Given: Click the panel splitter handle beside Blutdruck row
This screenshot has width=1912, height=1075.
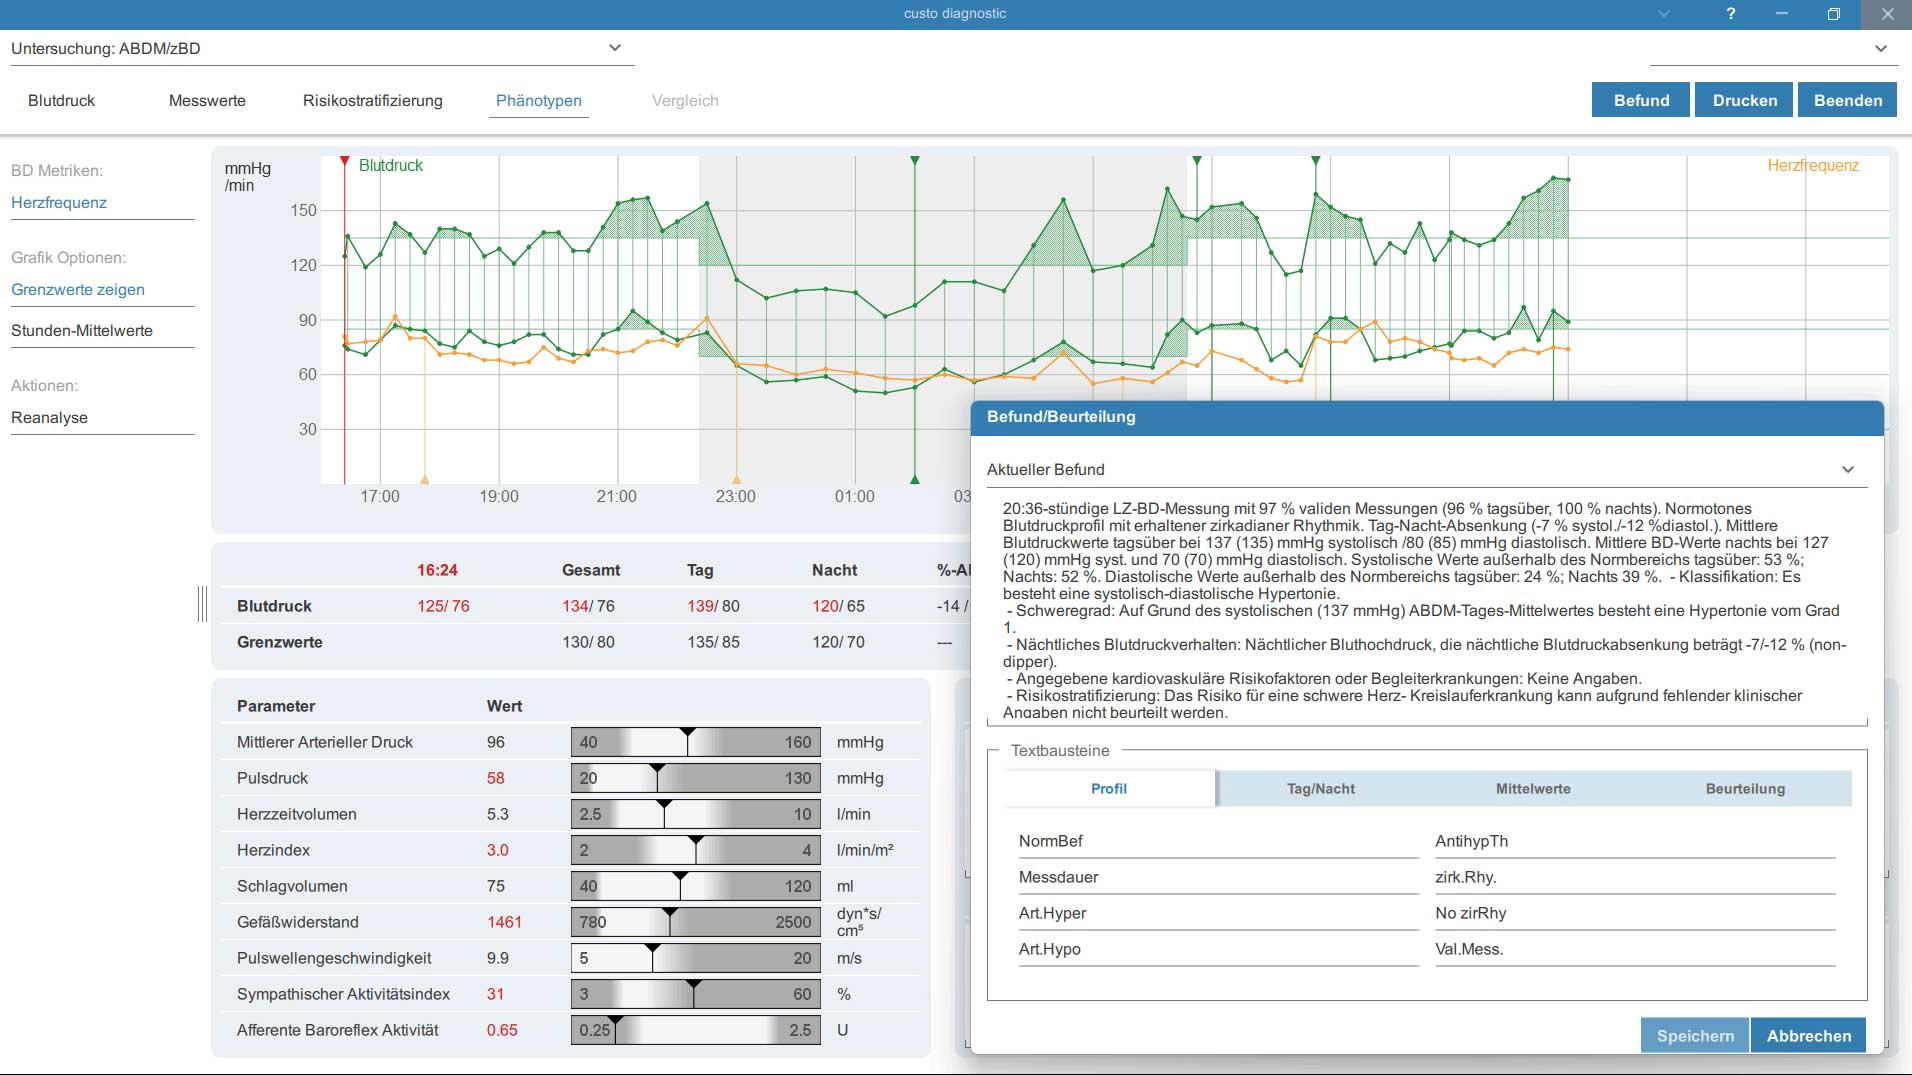Looking at the screenshot, I should coord(203,604).
